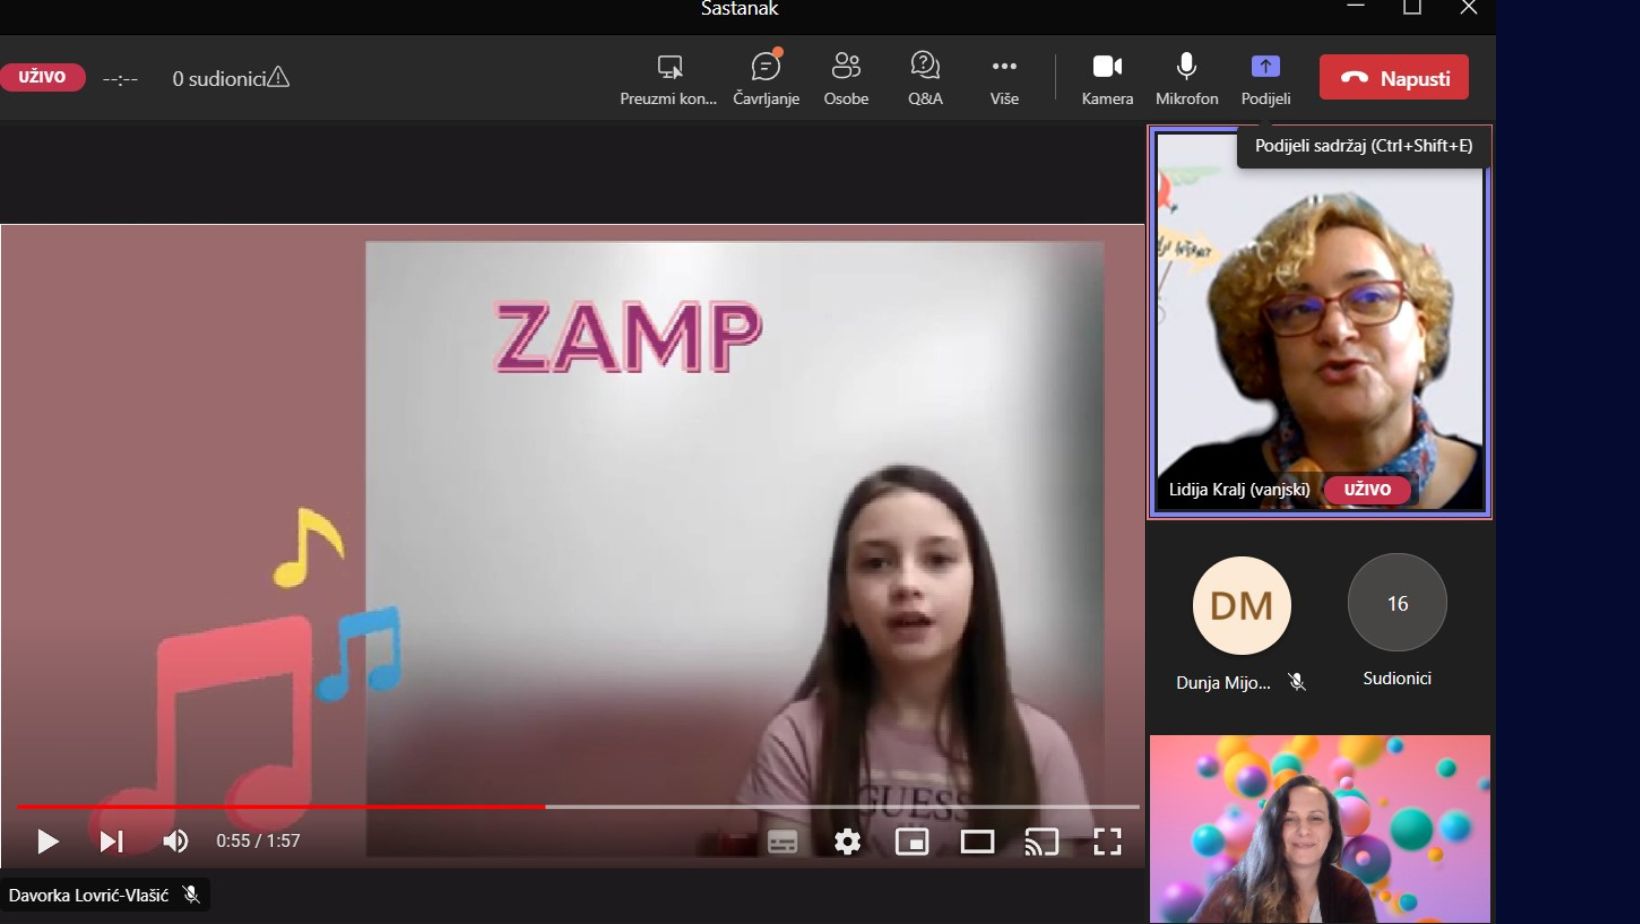
Task: Play the shared video
Action: (x=47, y=841)
